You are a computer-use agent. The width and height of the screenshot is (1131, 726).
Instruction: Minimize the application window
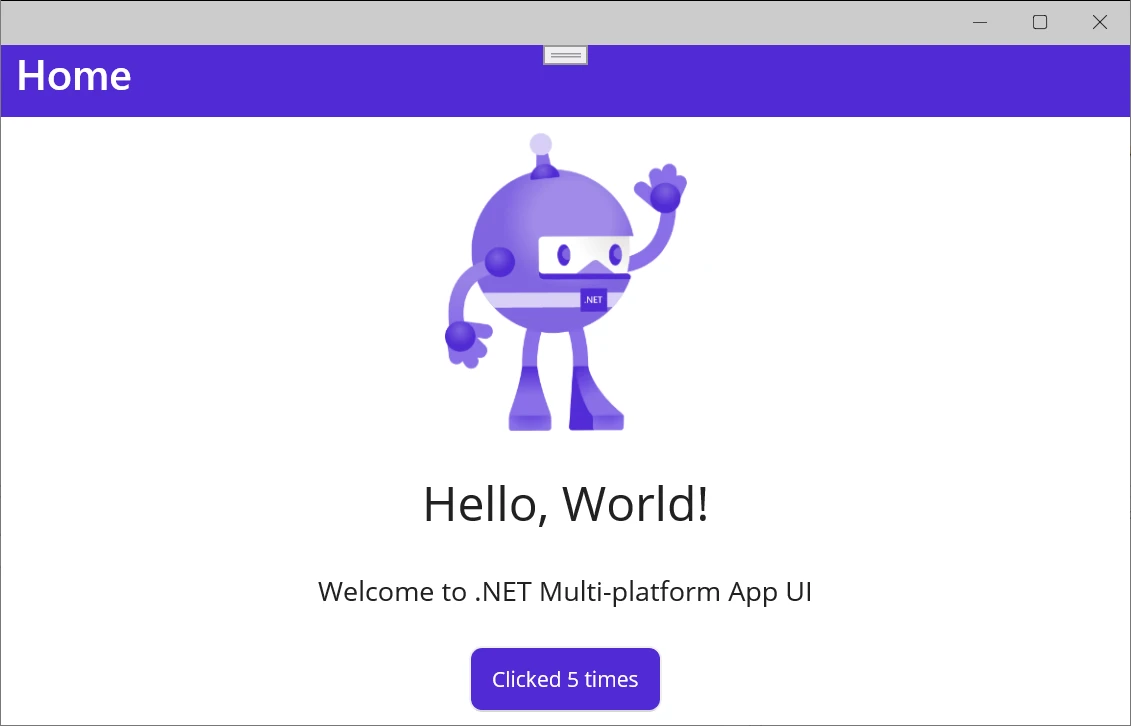tap(980, 22)
